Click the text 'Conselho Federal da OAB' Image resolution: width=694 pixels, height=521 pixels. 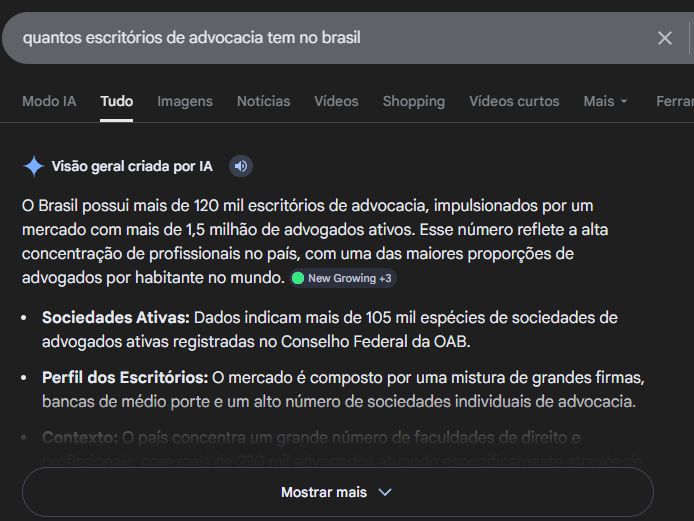point(374,342)
